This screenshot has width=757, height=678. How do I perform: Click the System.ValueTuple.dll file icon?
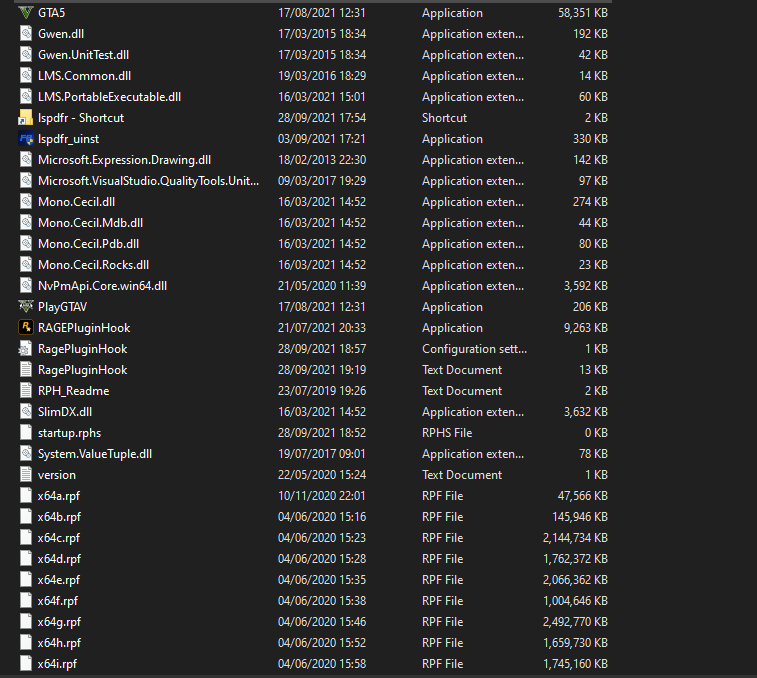26,453
